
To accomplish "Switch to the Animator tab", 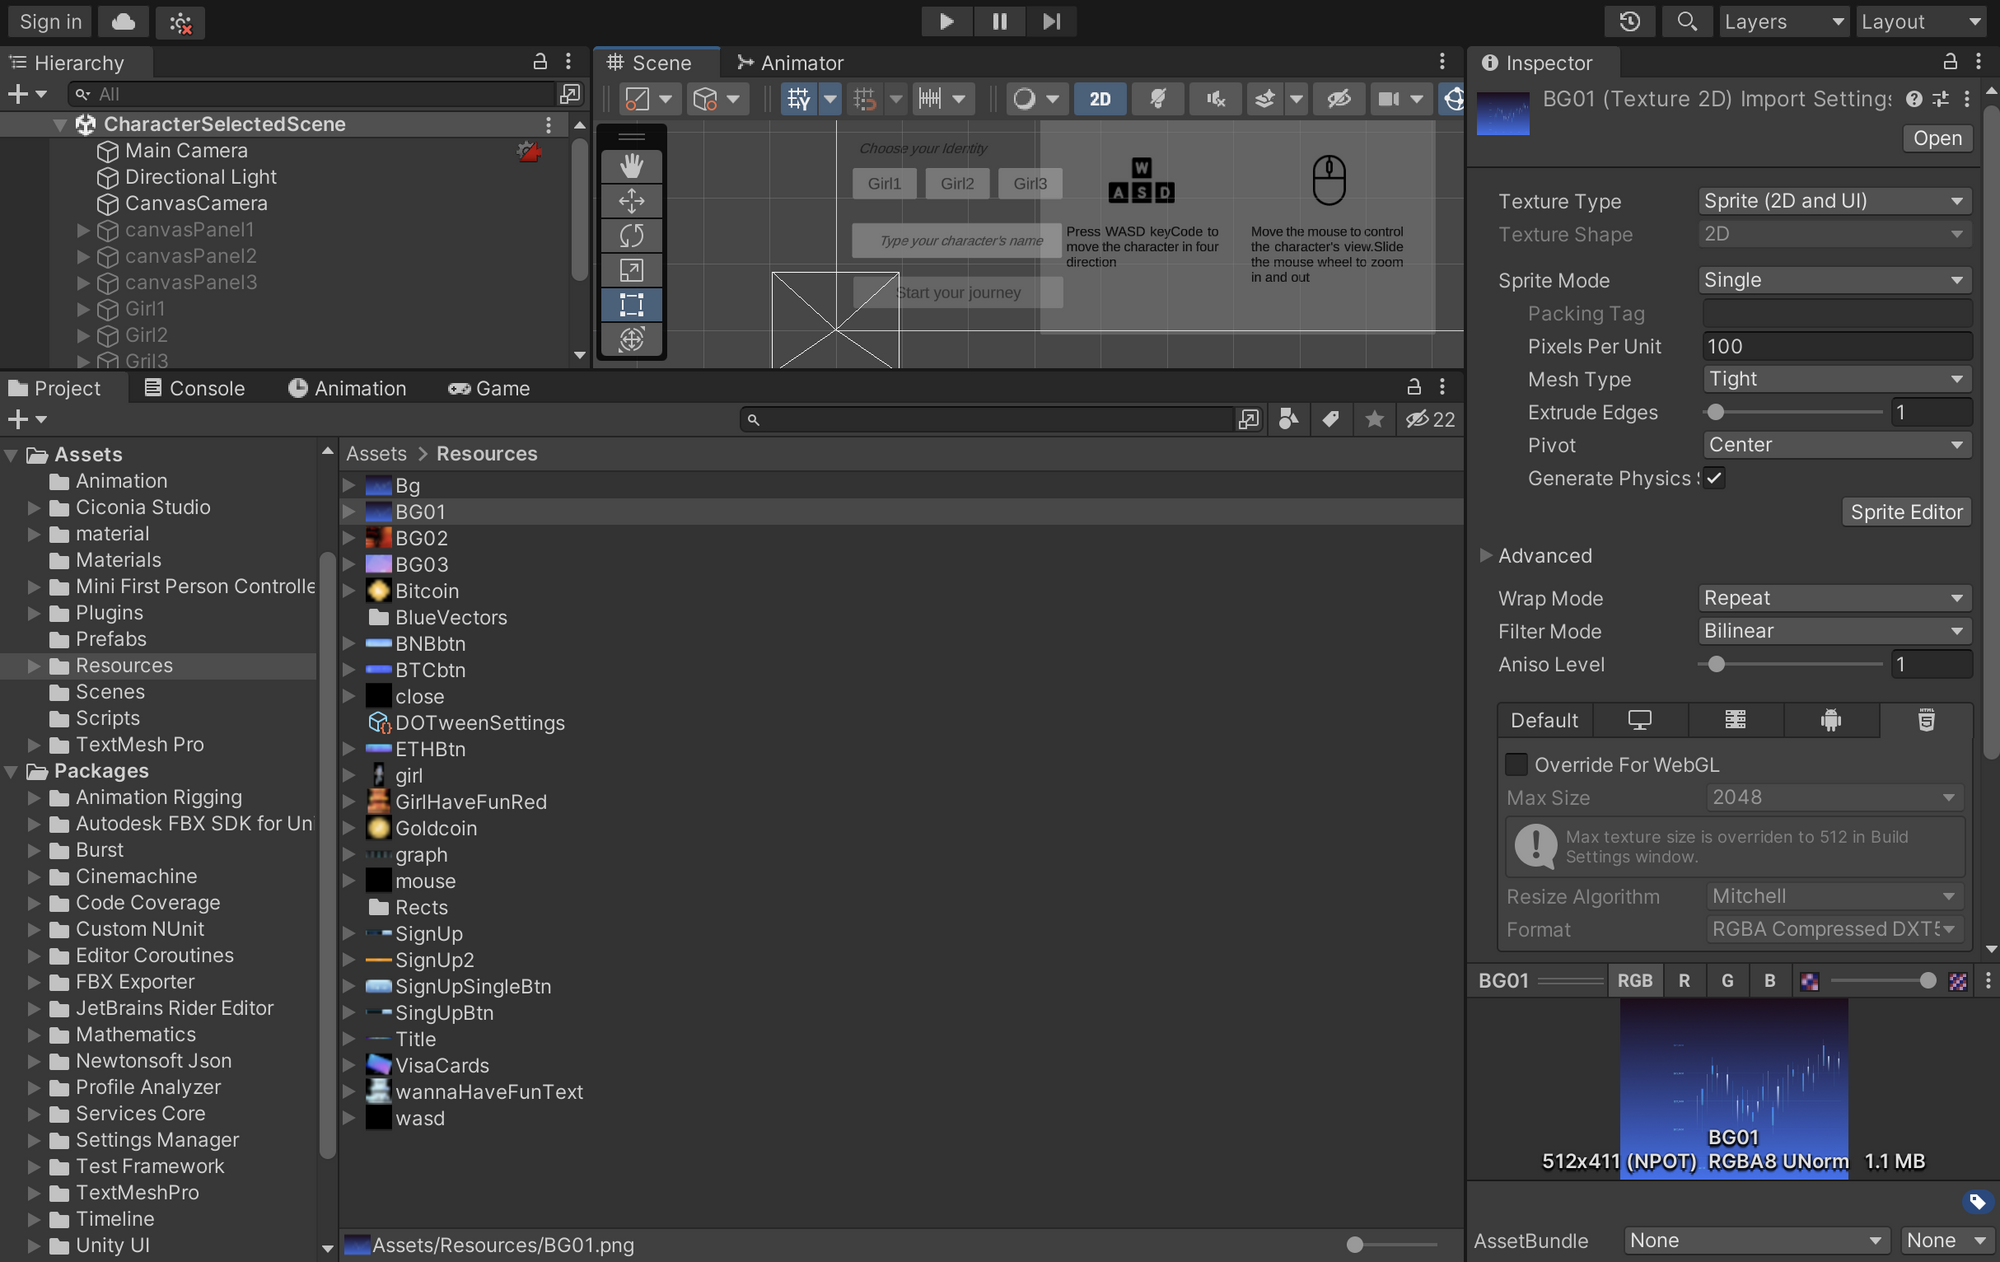I will point(790,63).
